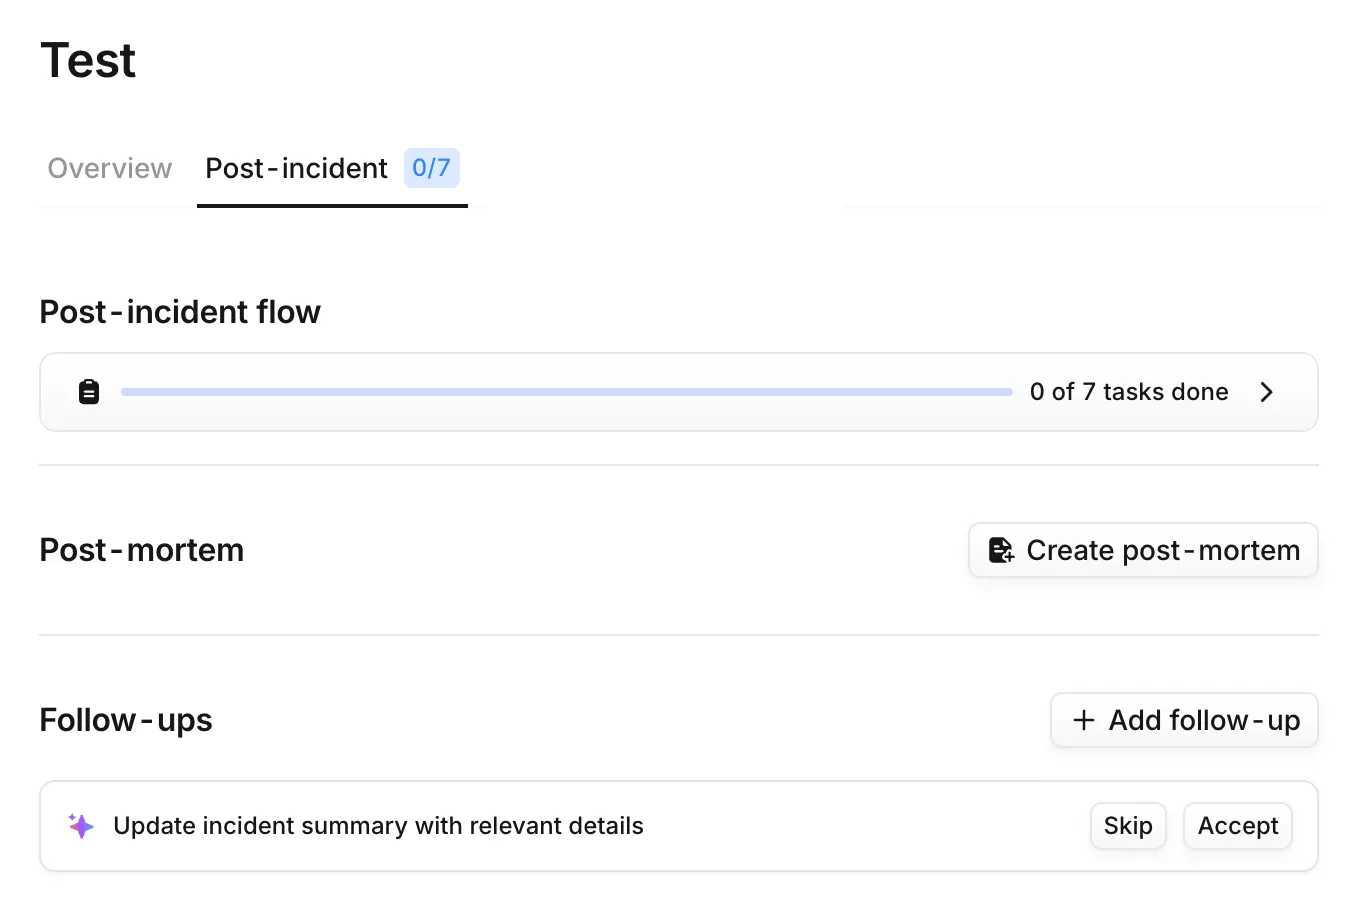Open the 0 of 7 tasks done details

click(x=1129, y=391)
